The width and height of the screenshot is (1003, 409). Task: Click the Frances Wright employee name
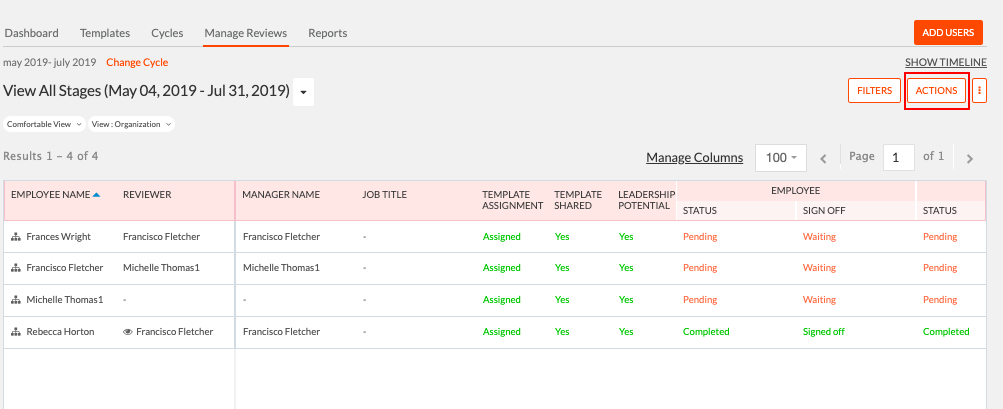59,237
